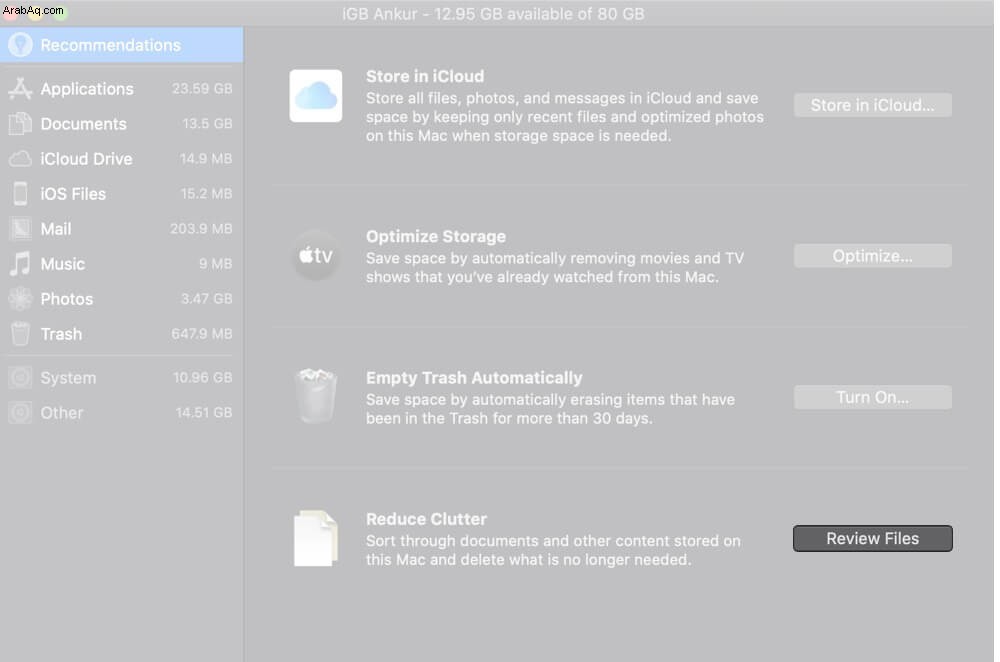Viewport: 1000px width, 662px height.
Task: Click the iOS Files phone icon
Action: point(20,194)
